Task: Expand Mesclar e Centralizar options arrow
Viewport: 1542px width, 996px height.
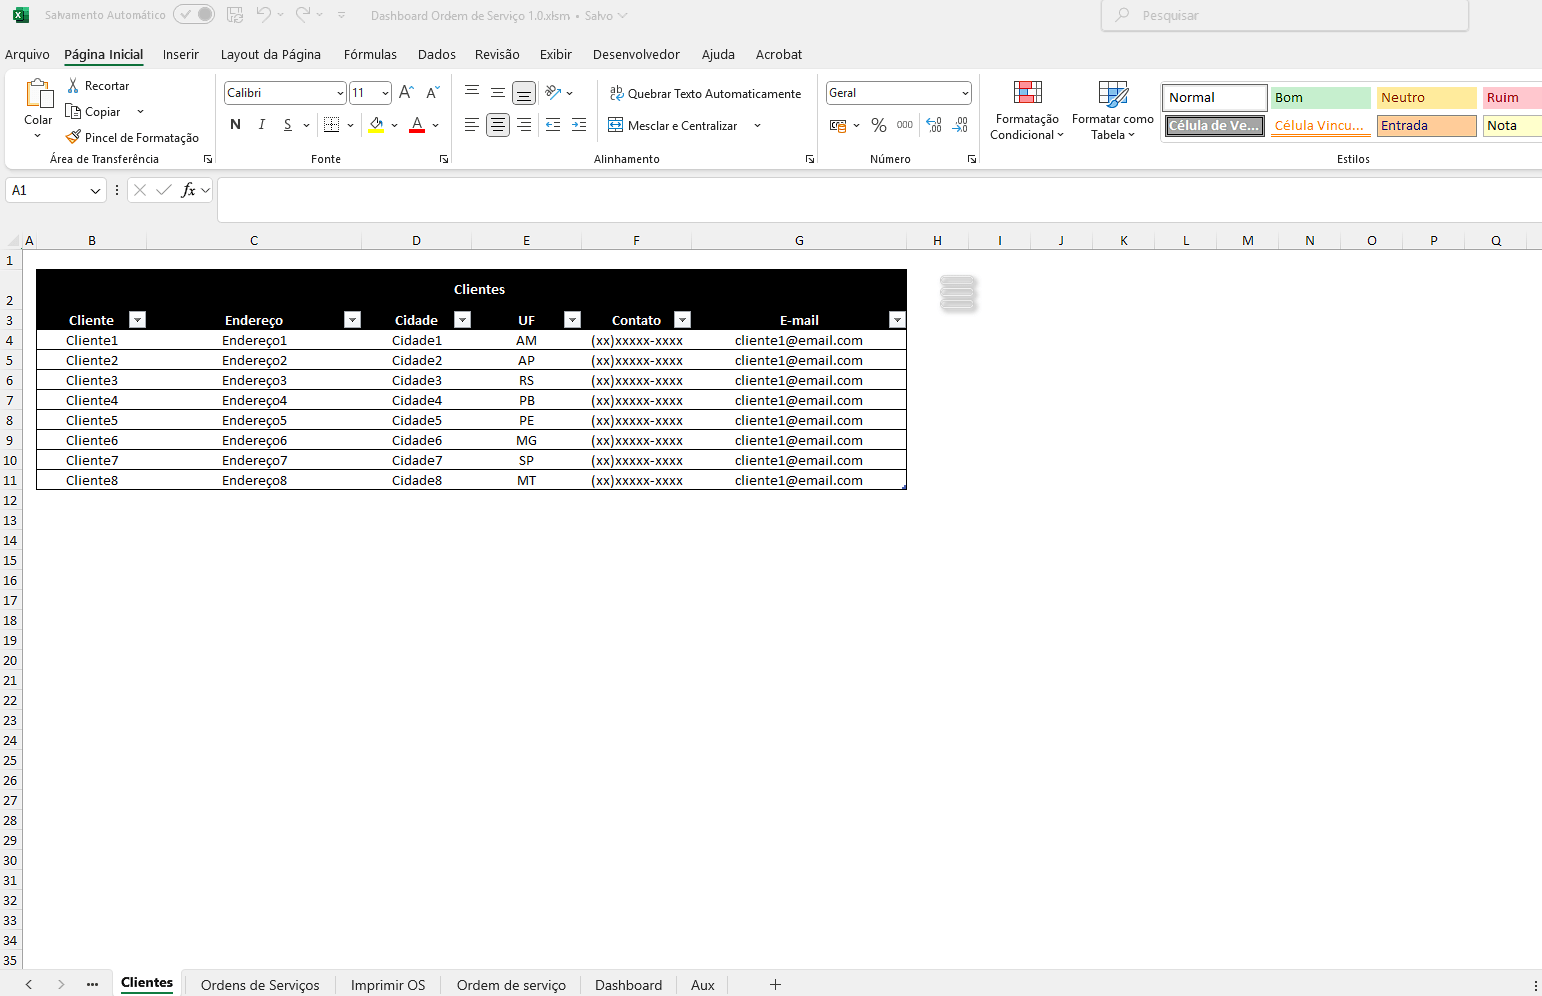Action: pyautogui.click(x=757, y=126)
